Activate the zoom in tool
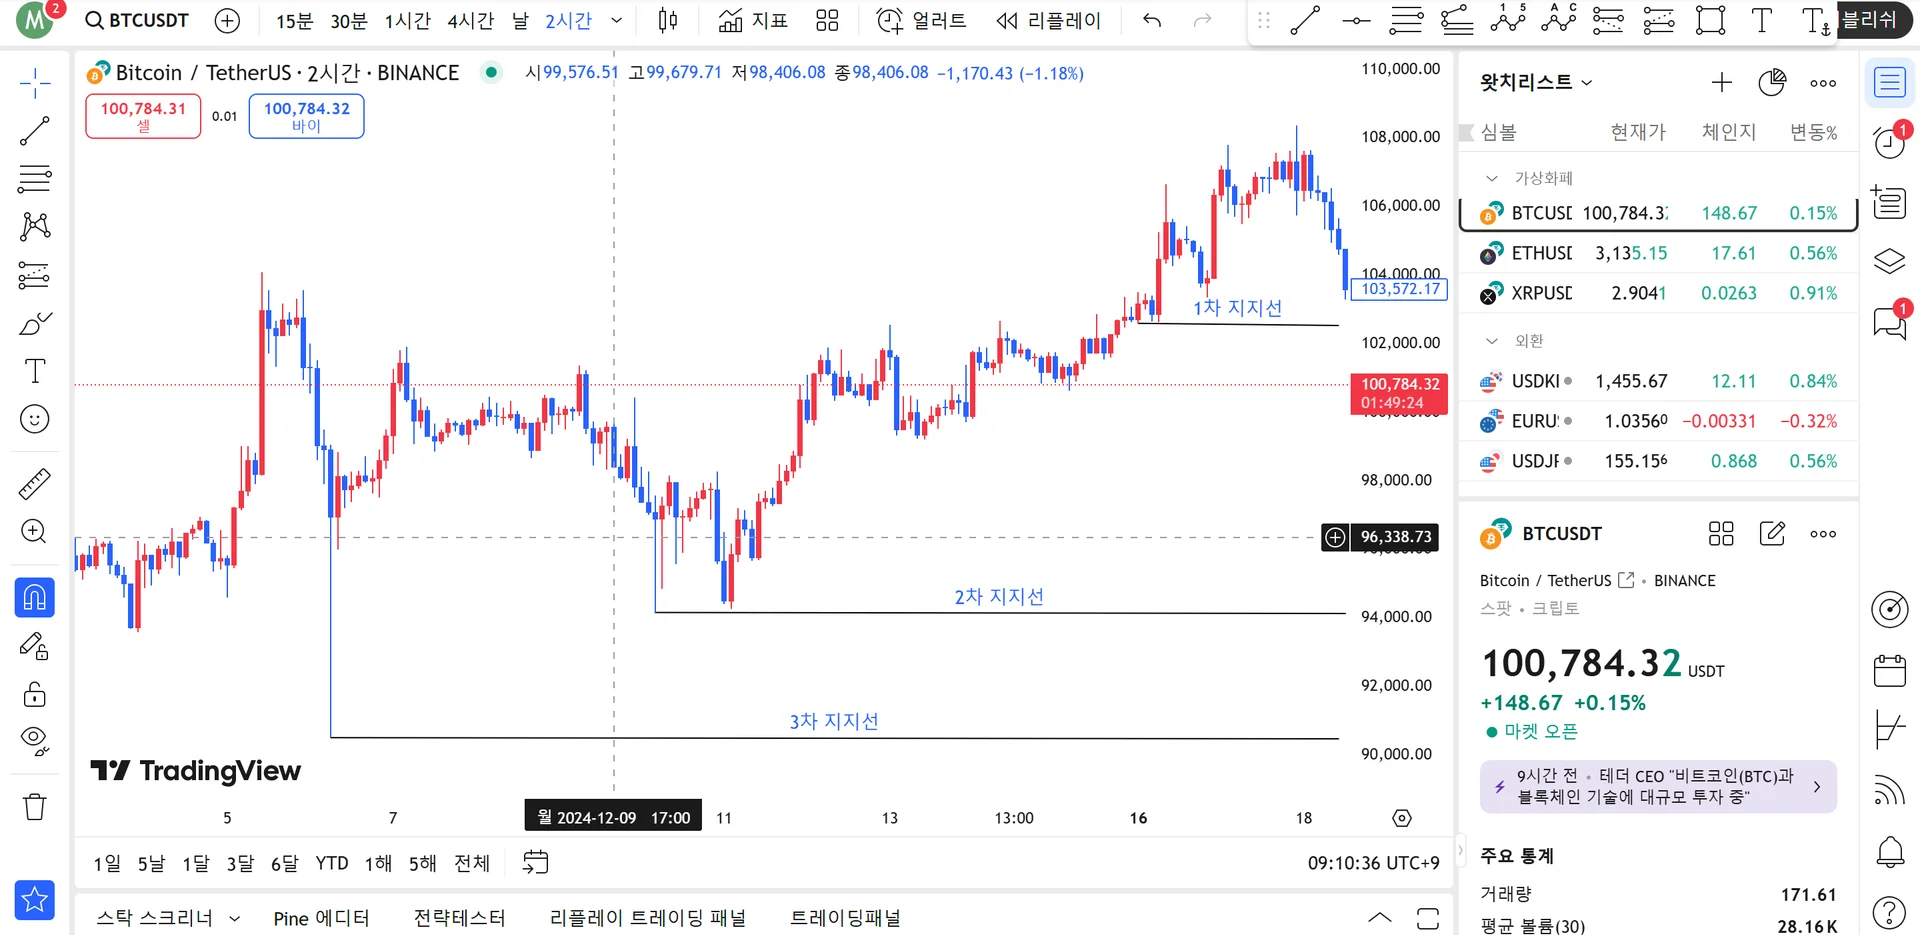The image size is (1920, 935). tap(35, 531)
